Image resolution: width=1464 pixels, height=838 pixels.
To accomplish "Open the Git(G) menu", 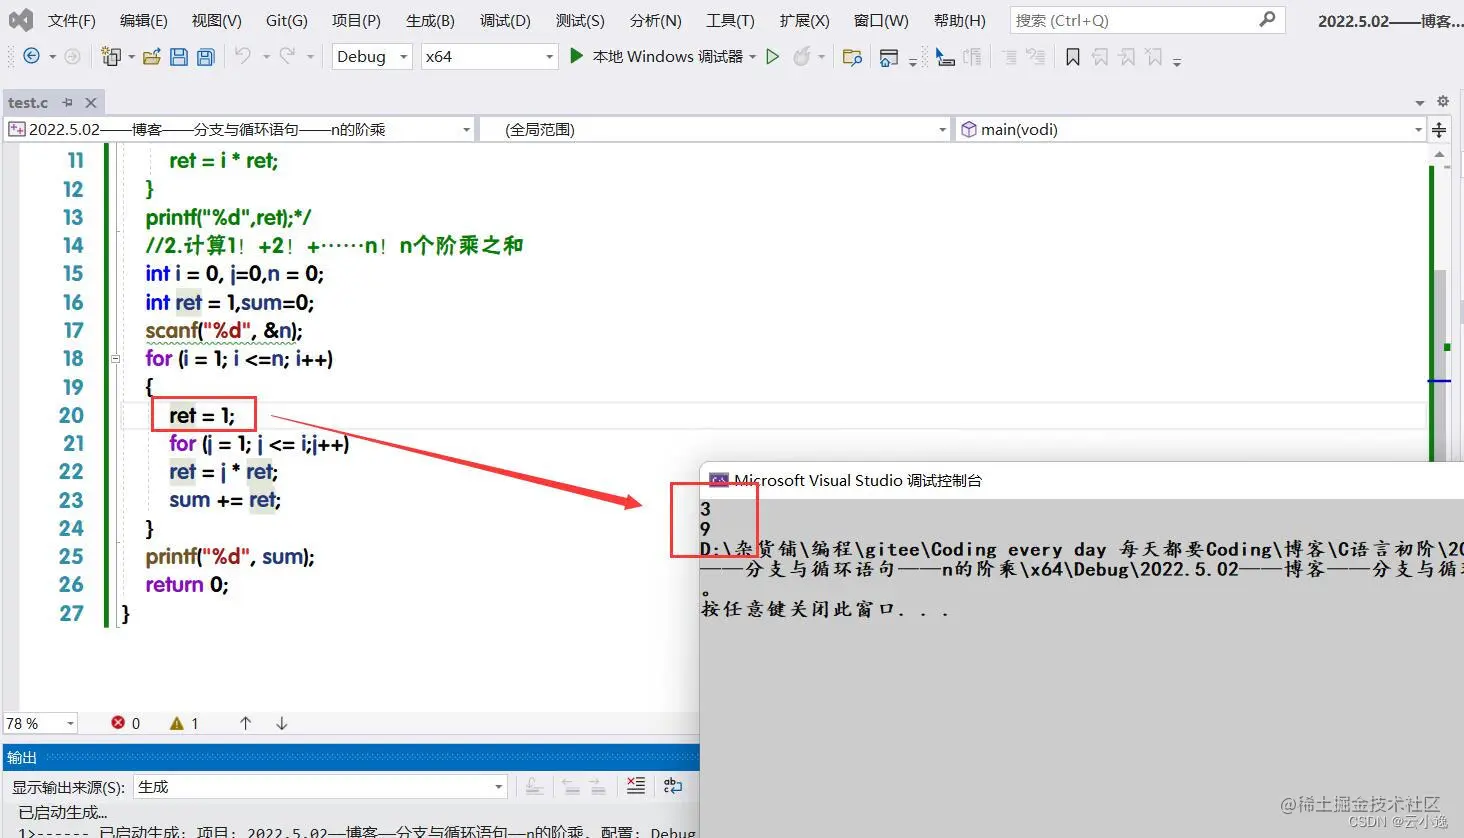I will [x=287, y=20].
